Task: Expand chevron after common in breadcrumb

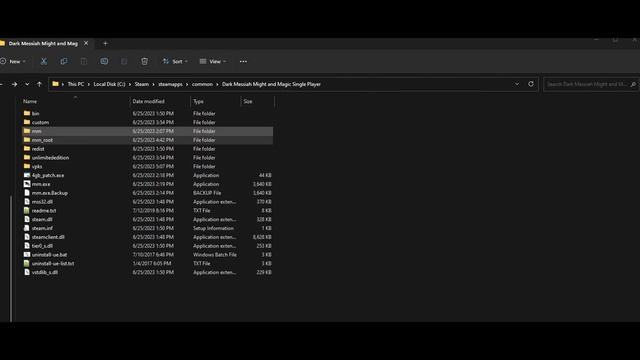Action: click(217, 84)
